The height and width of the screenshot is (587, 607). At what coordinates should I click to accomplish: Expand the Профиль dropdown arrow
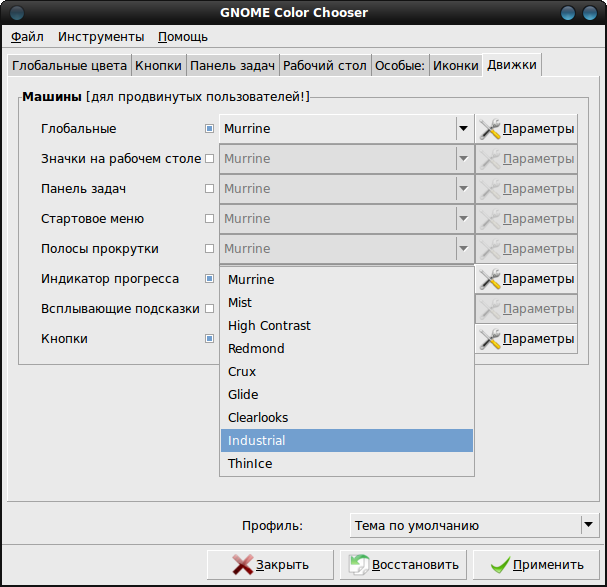[588, 525]
